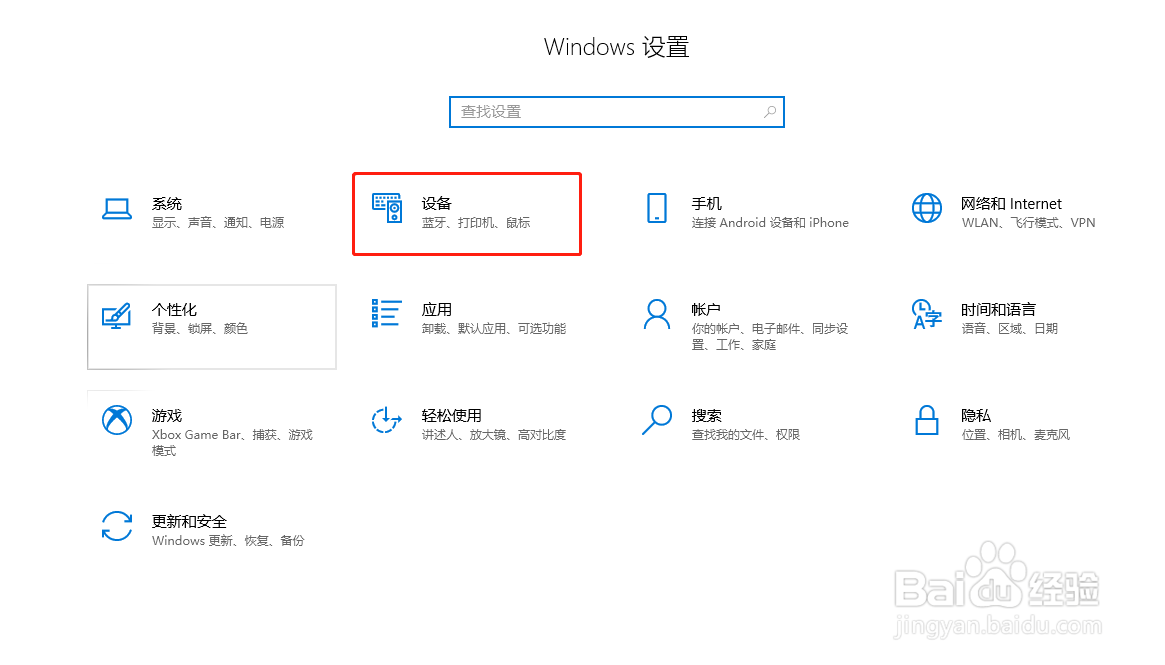Click the 帐户 person icon
The width and height of the screenshot is (1165, 665).
coord(657,314)
